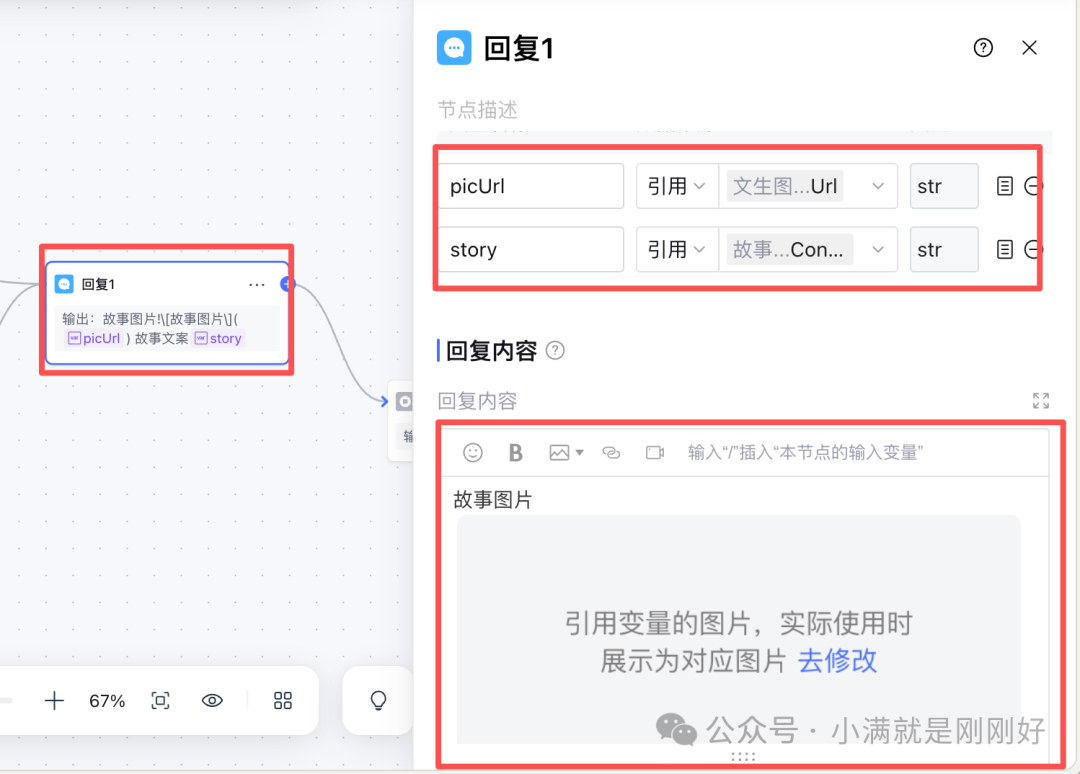Expand the 故事...Con... reference selector

(808, 249)
